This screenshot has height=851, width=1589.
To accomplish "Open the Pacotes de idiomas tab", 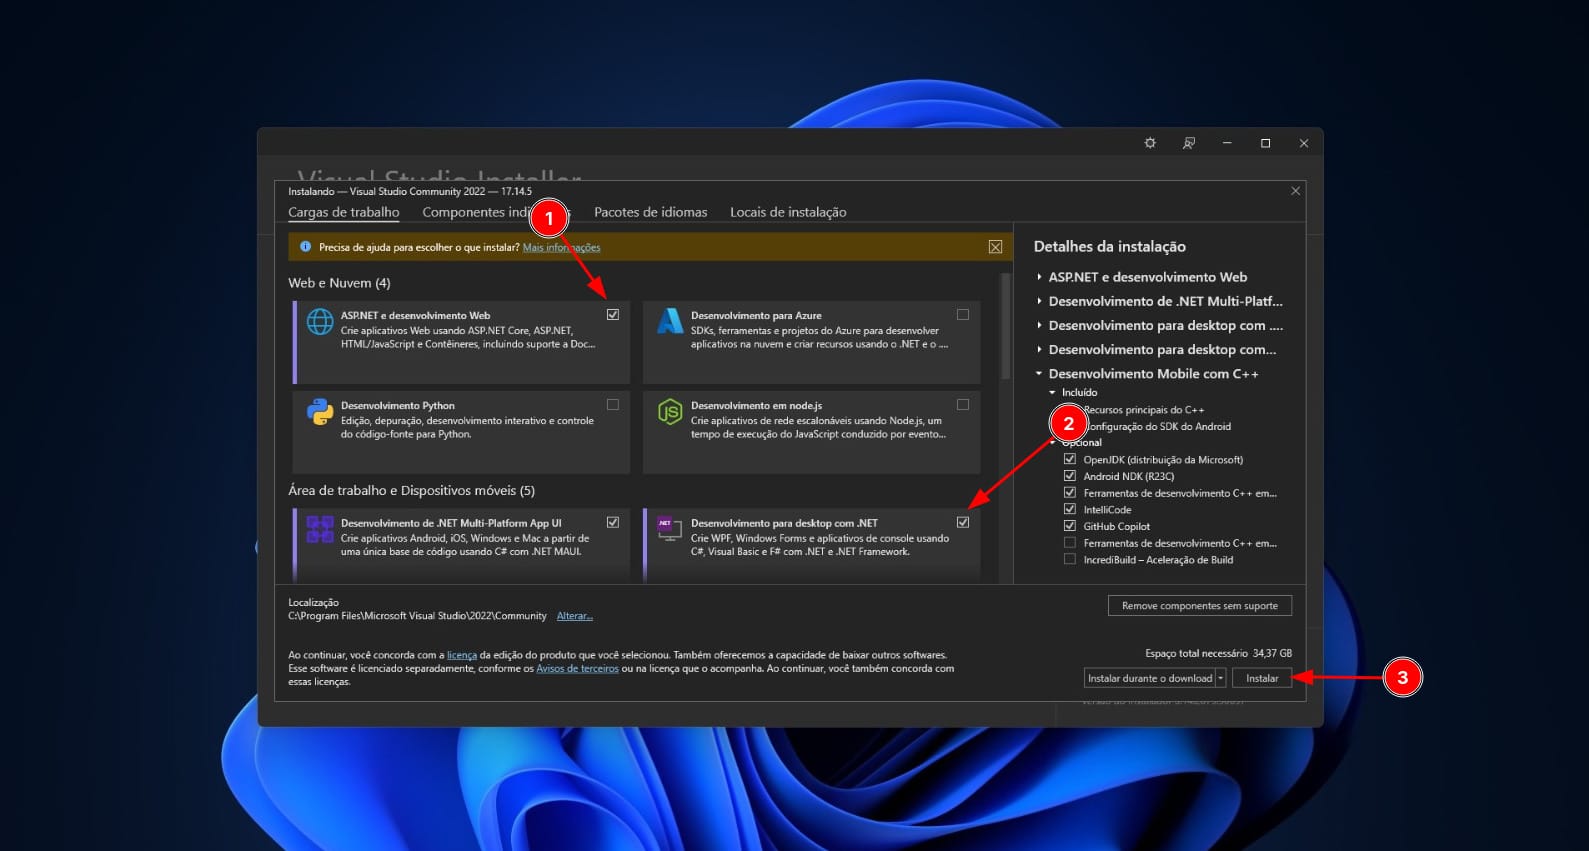I will pos(650,212).
